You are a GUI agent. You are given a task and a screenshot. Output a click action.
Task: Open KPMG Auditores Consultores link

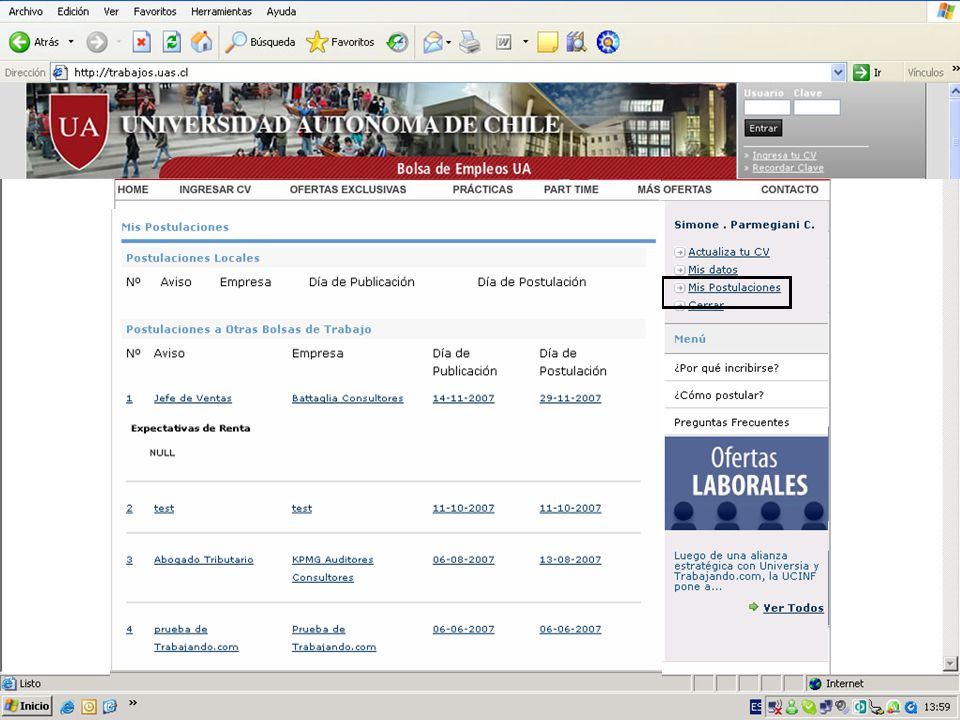332,568
